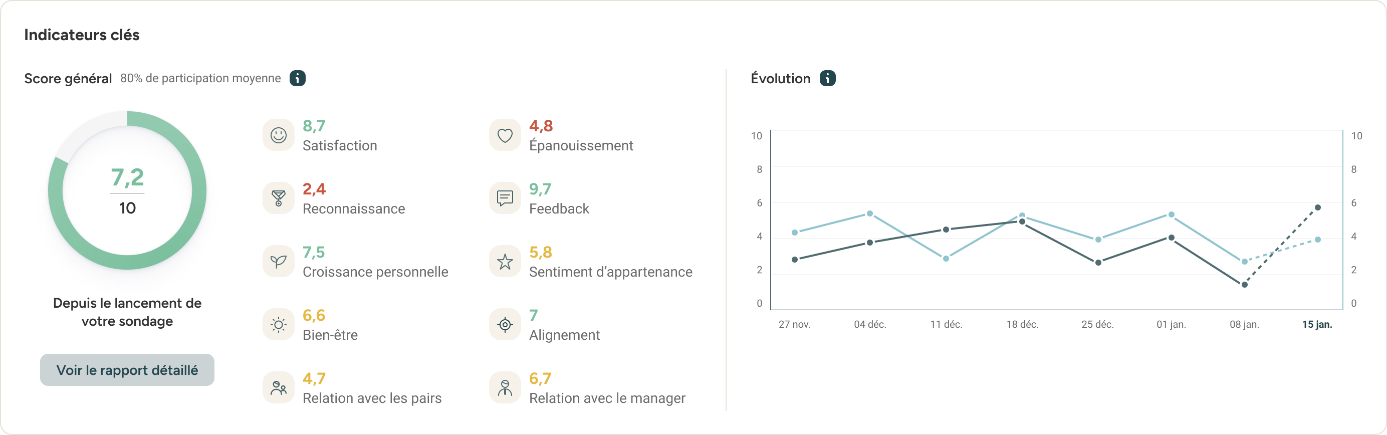The width and height of the screenshot is (1387, 435).
Task: Open the Voir le rapport détaillé report
Action: [127, 370]
